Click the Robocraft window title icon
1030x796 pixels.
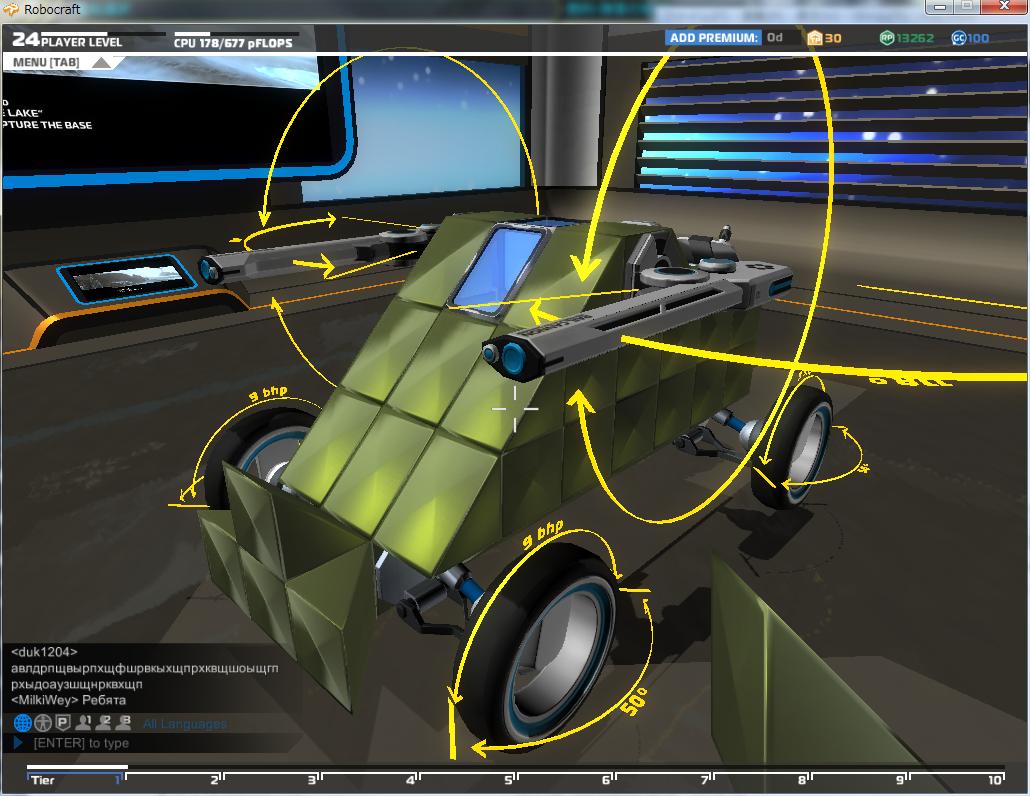(11, 9)
